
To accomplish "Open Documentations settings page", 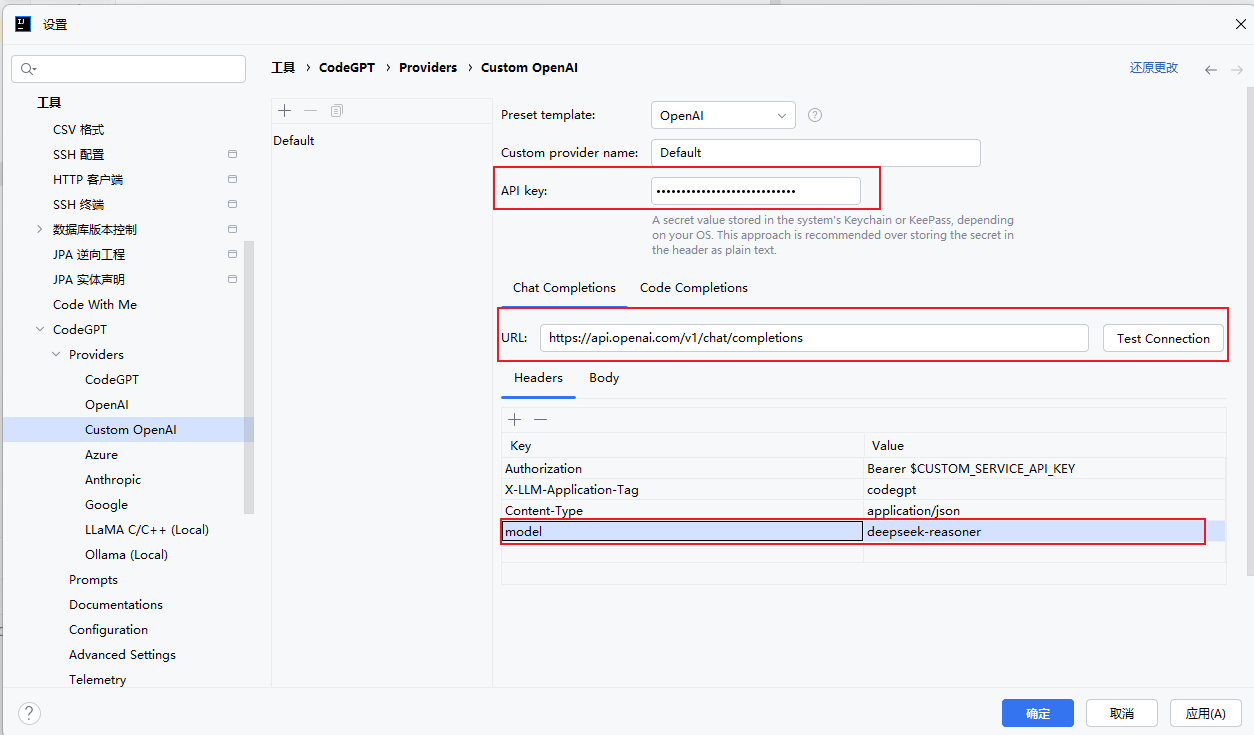I will point(116,605).
